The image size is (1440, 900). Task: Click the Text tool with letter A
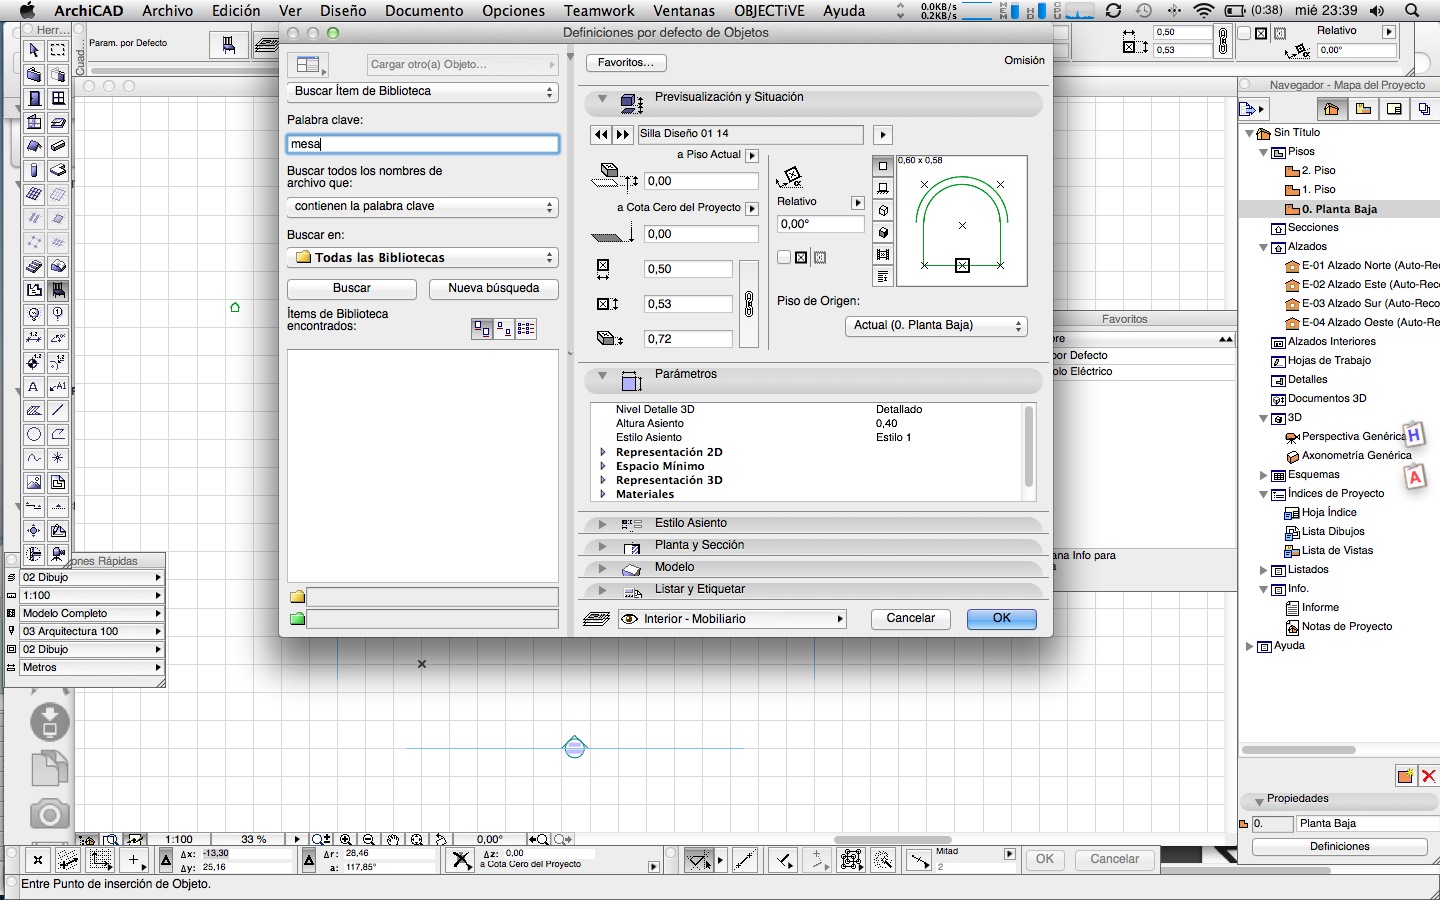[x=34, y=387]
